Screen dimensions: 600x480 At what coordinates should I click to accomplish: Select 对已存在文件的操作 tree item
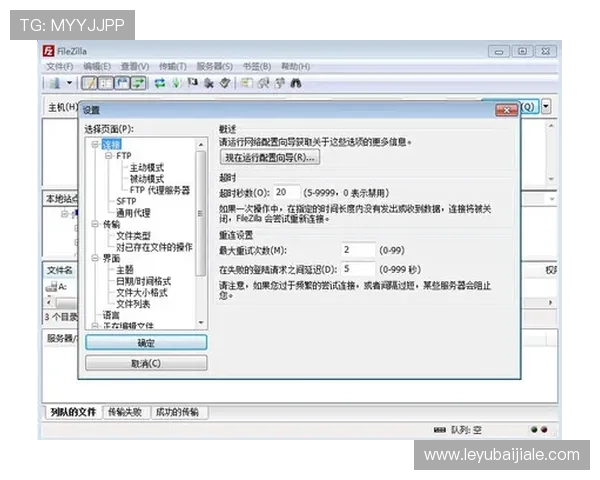tap(154, 247)
